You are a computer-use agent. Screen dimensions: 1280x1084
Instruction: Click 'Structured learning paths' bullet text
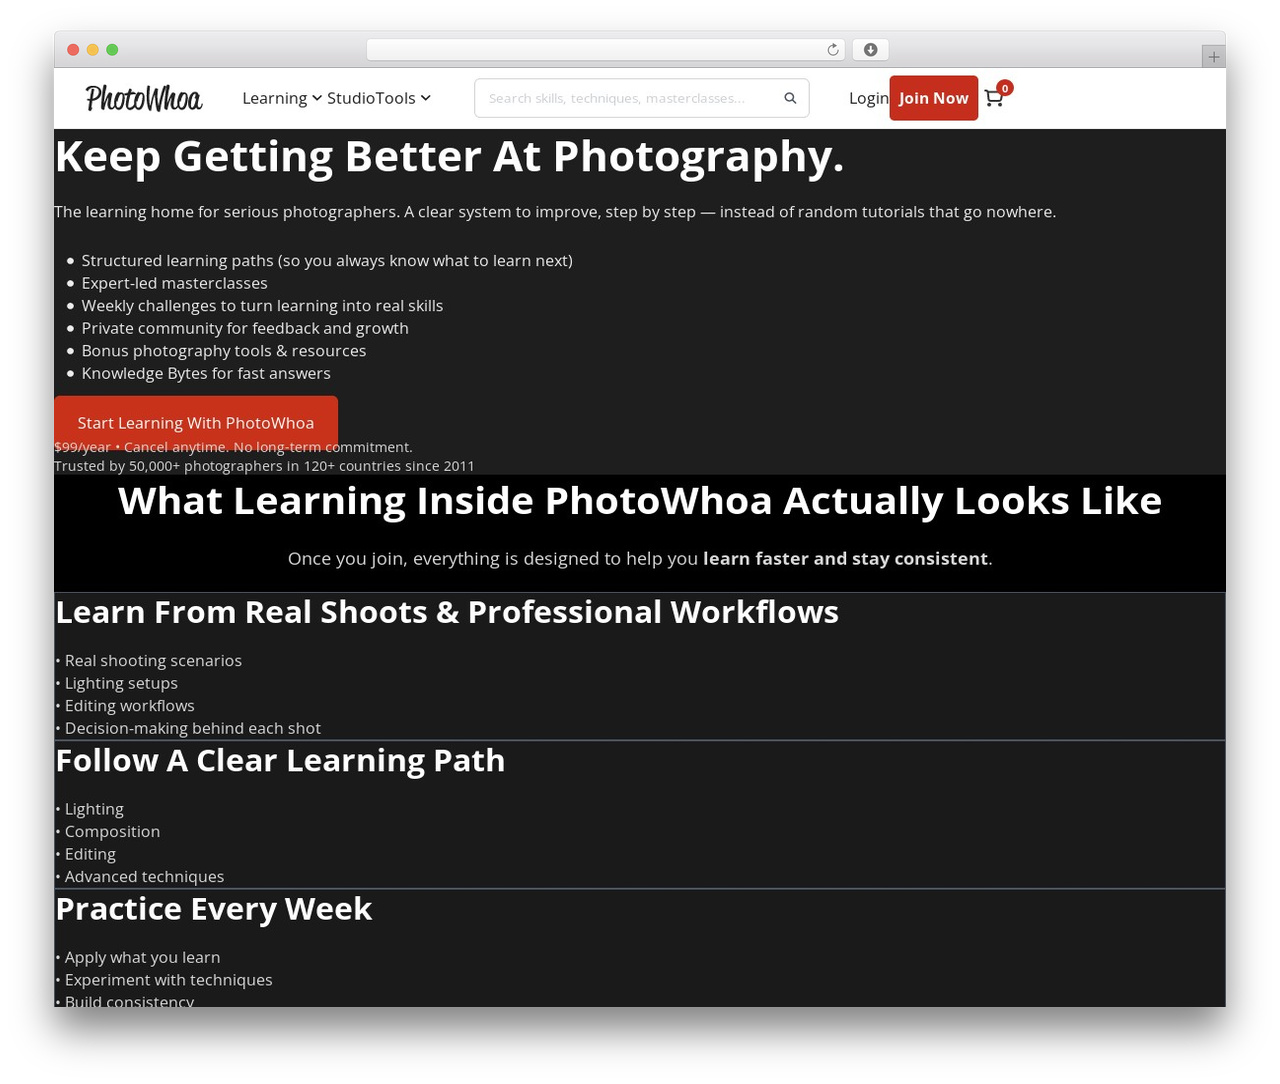point(327,261)
